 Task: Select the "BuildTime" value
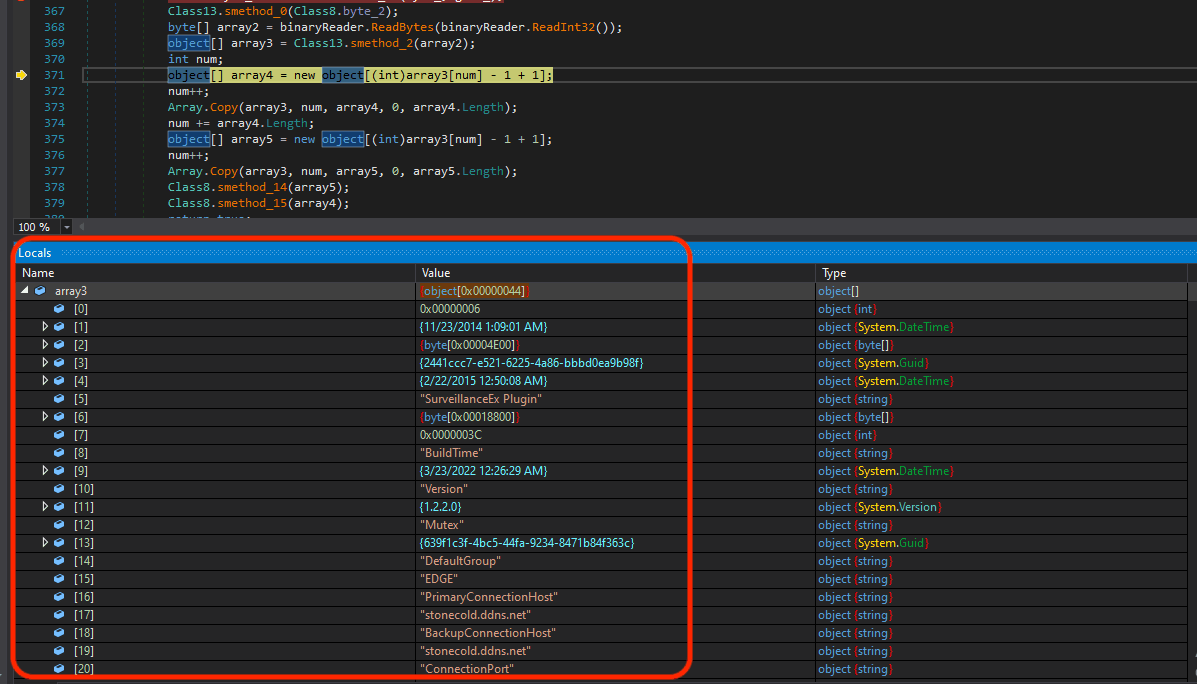pos(451,453)
